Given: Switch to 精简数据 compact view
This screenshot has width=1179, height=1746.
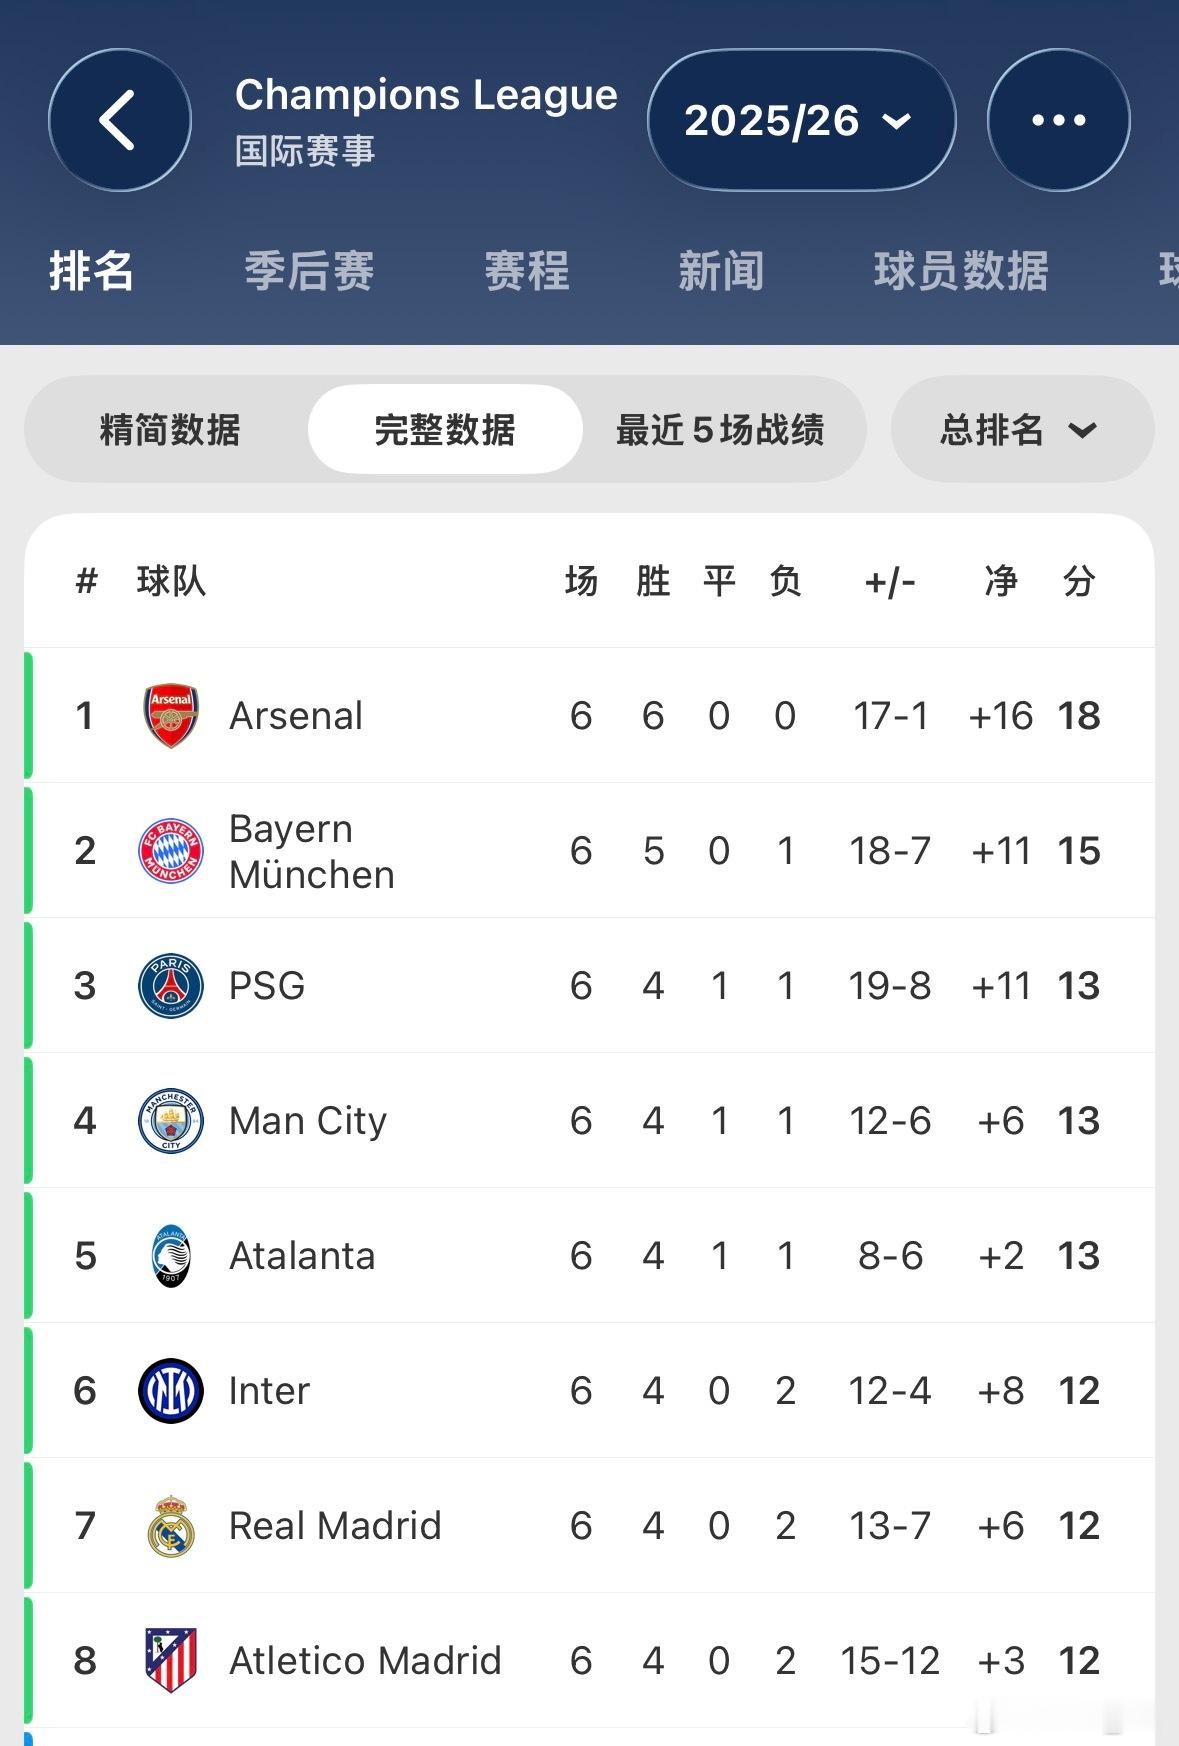Looking at the screenshot, I should [x=170, y=430].
